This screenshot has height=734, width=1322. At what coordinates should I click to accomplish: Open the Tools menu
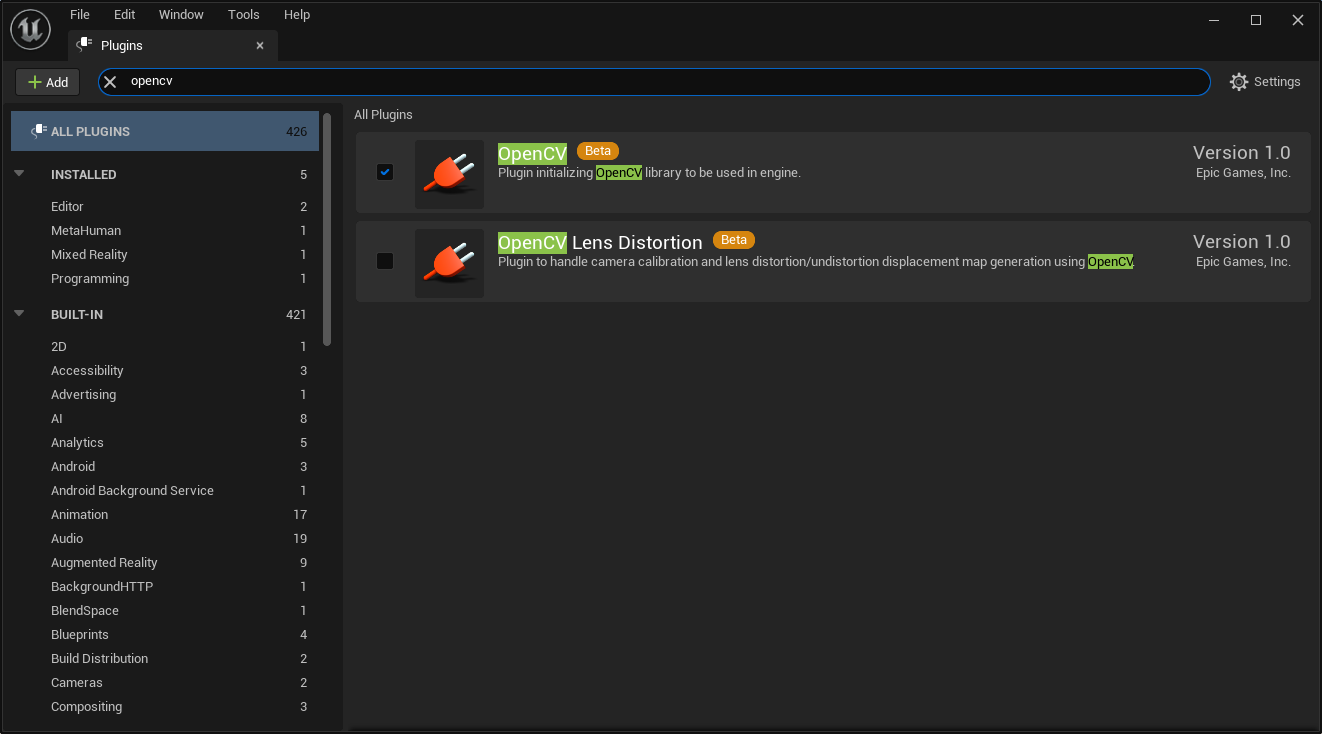[x=243, y=15]
